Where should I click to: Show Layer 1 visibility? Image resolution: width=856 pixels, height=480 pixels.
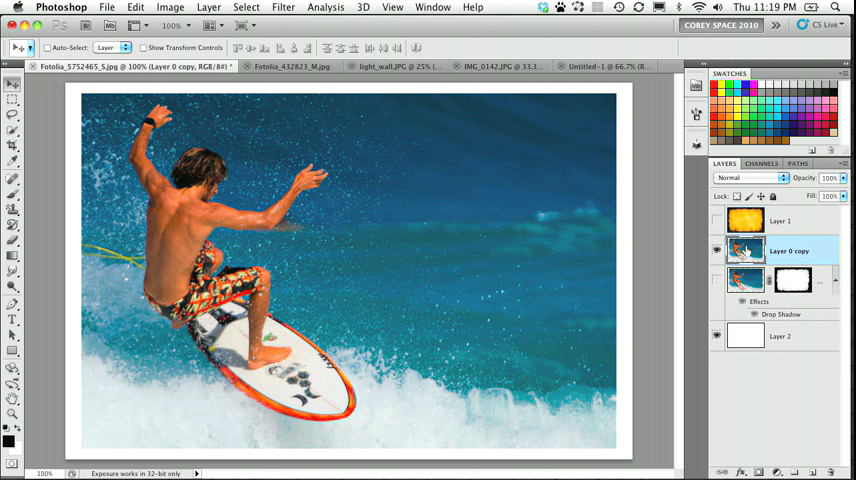pyautogui.click(x=717, y=221)
